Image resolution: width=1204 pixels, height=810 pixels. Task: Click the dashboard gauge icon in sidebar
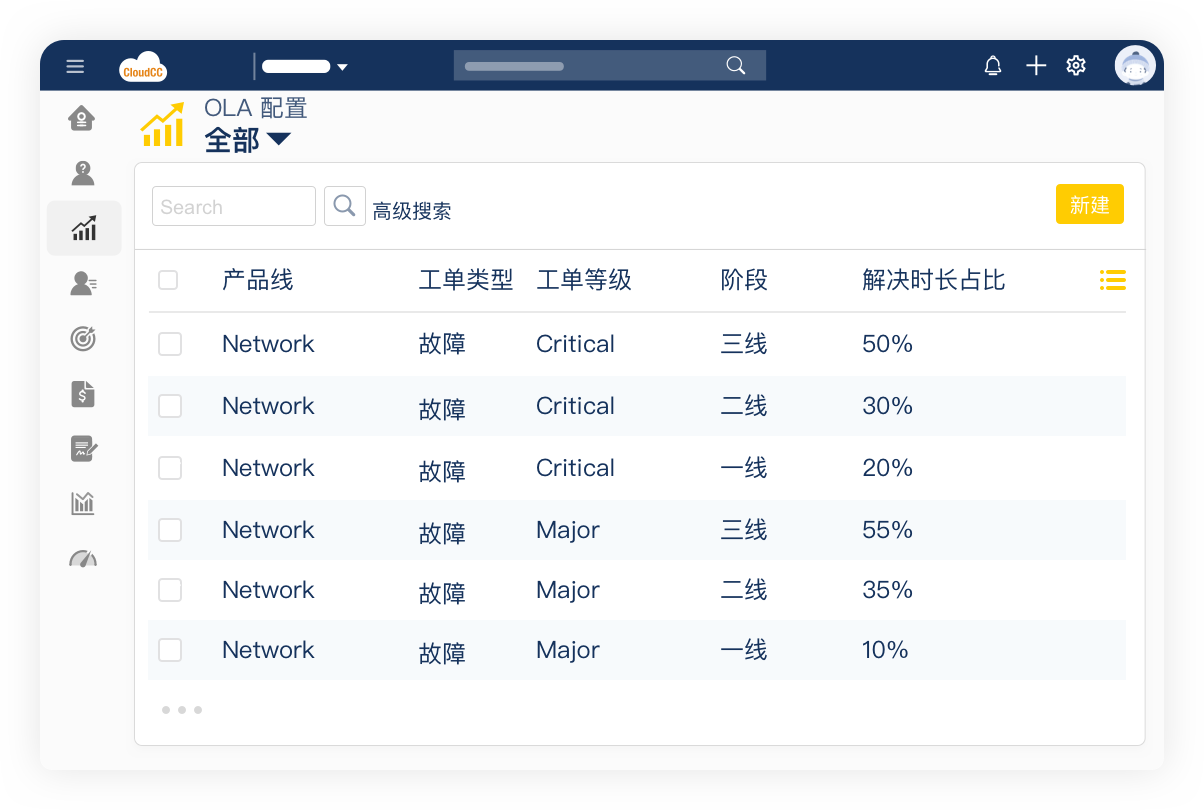coord(83,558)
